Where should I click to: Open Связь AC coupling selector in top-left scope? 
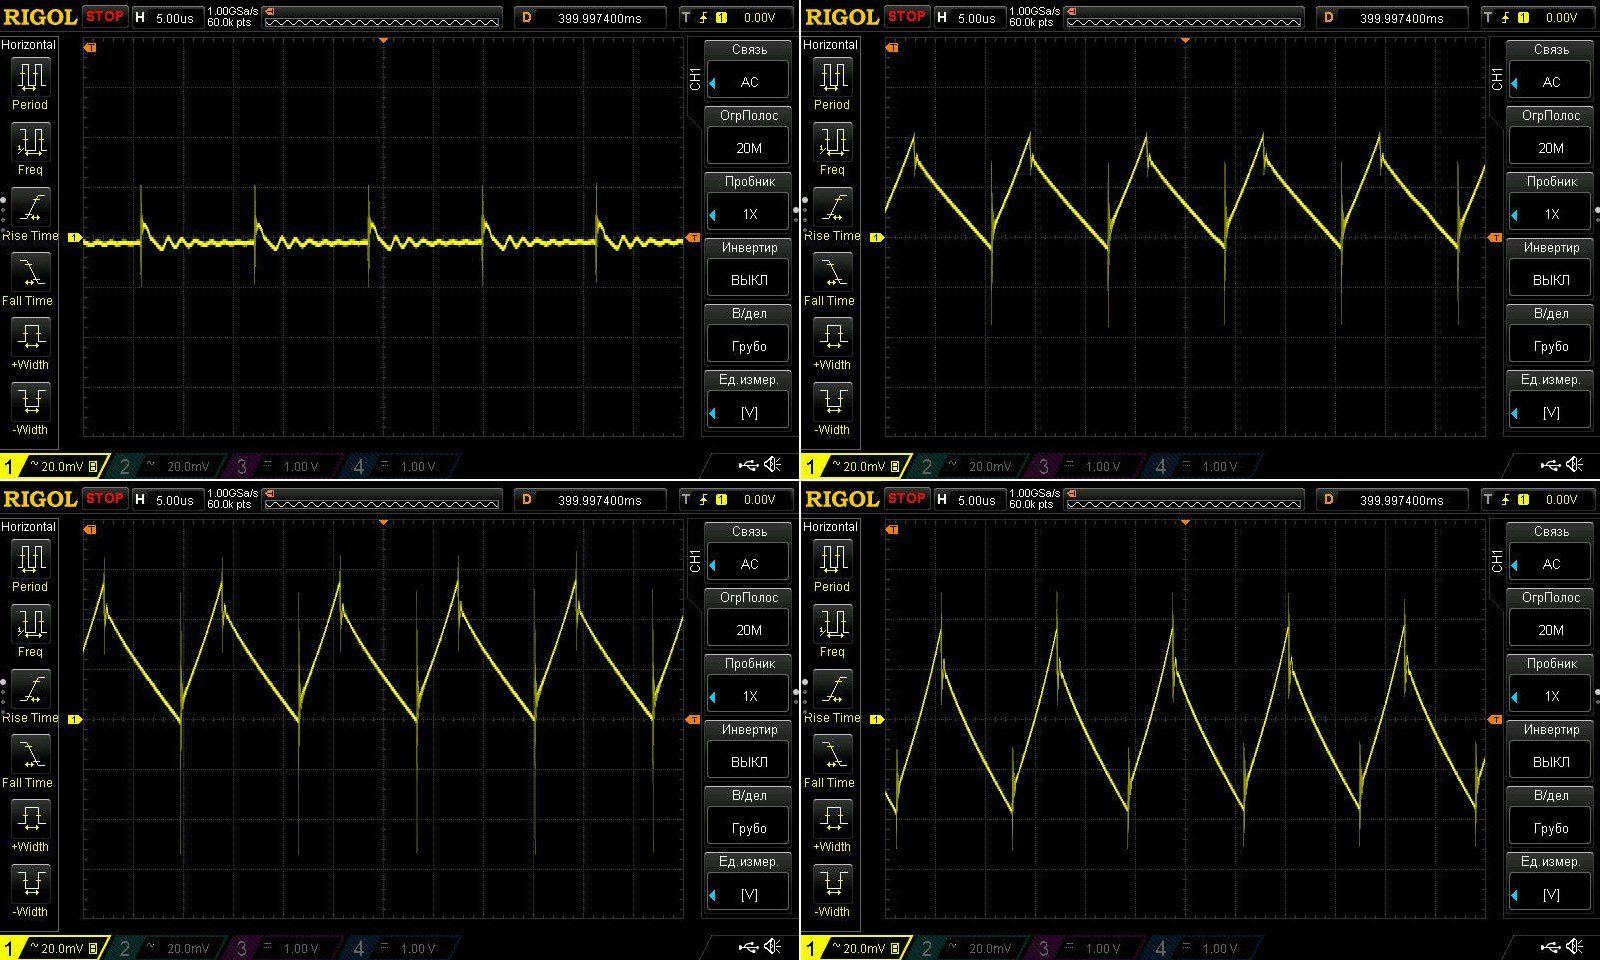[749, 82]
